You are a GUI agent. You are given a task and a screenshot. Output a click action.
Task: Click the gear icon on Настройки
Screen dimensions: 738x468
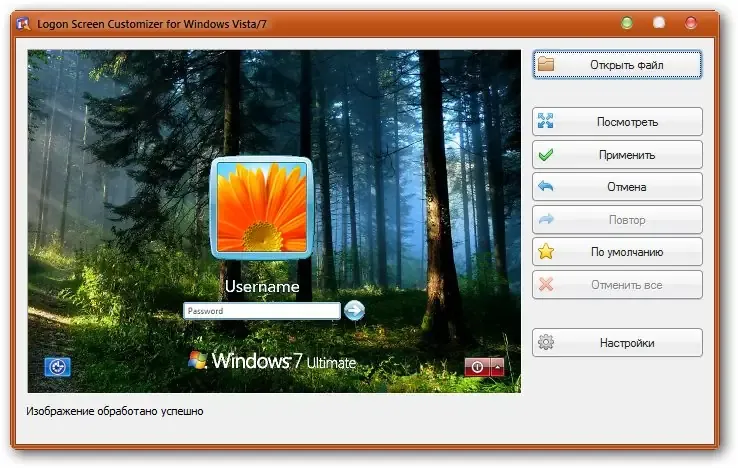545,342
